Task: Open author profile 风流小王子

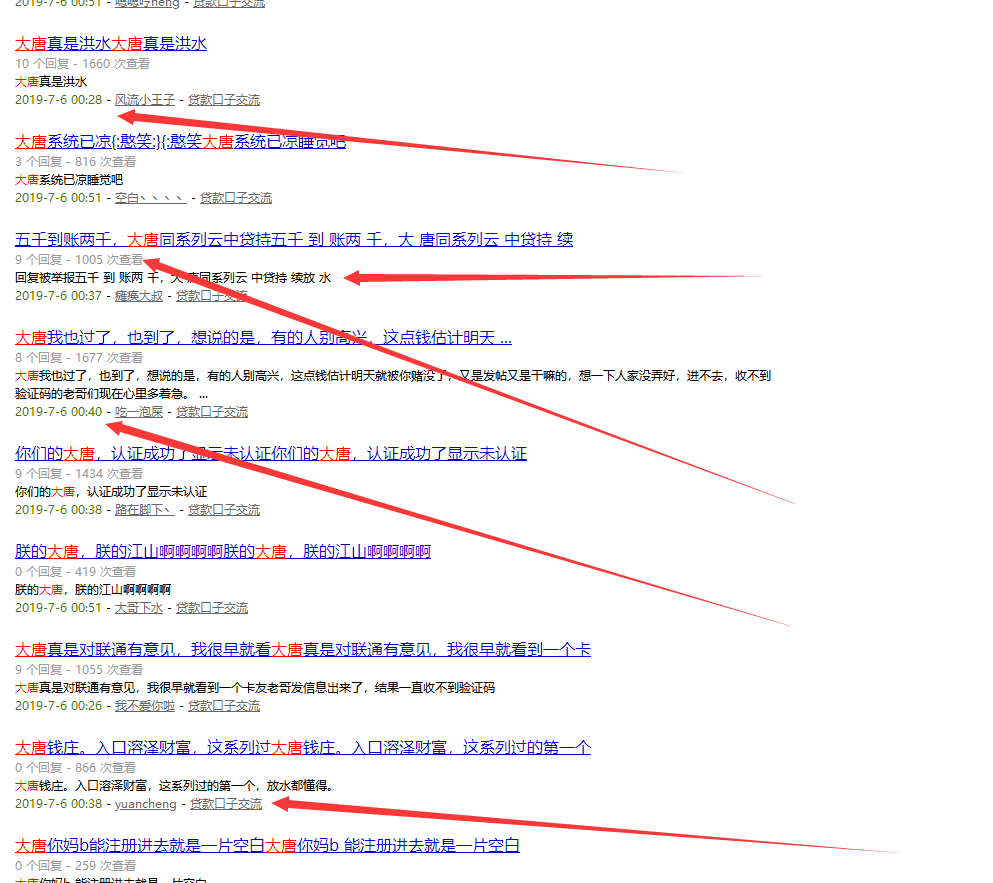Action: pyautogui.click(x=144, y=99)
